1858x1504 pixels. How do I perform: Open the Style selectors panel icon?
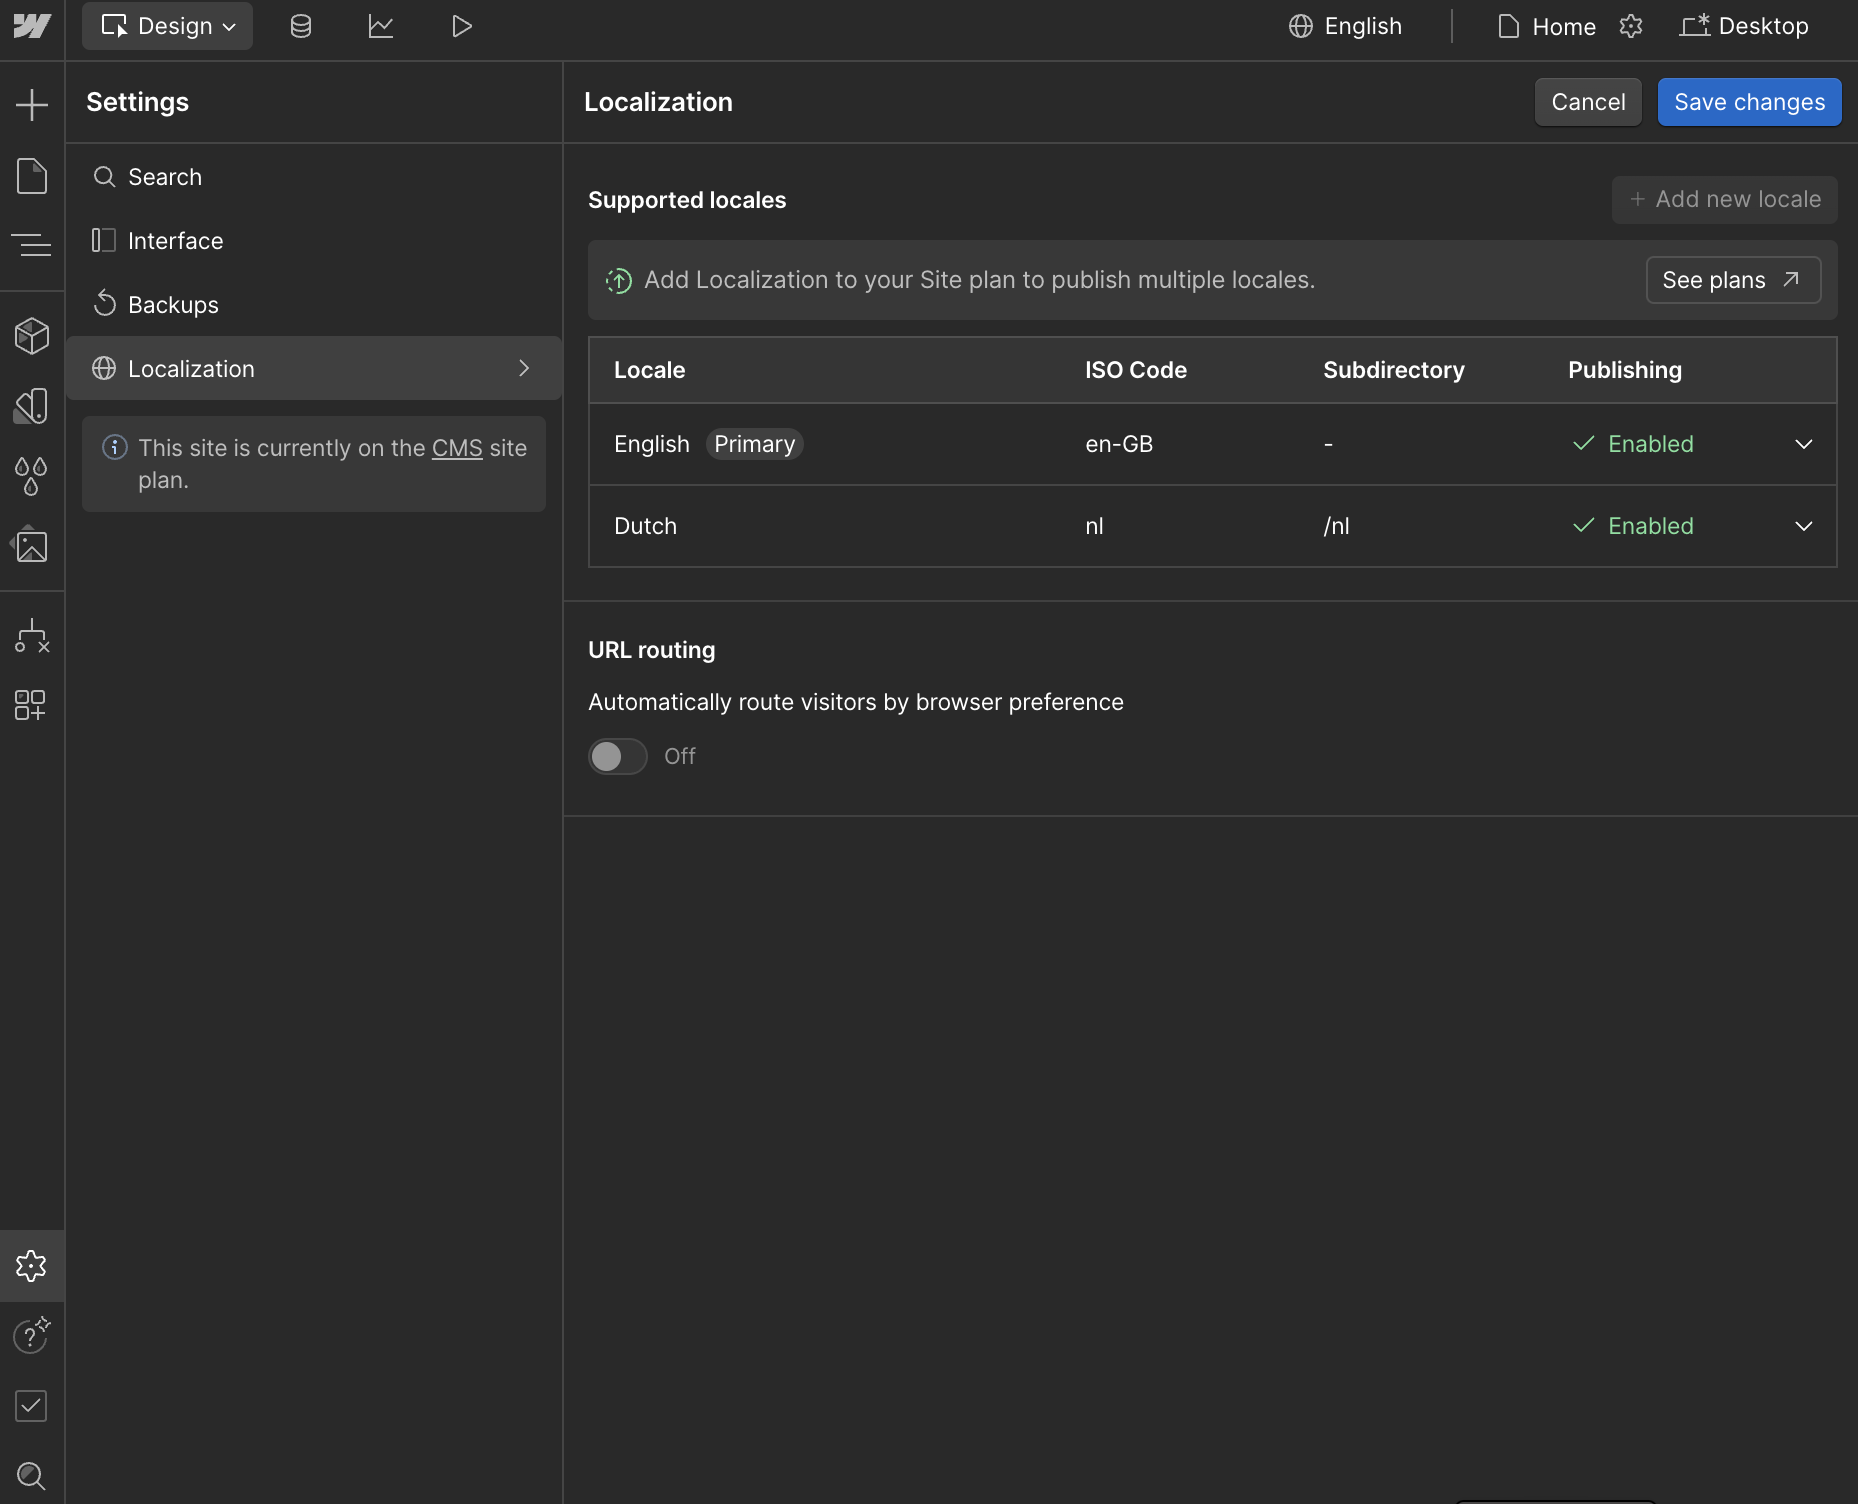(x=32, y=406)
